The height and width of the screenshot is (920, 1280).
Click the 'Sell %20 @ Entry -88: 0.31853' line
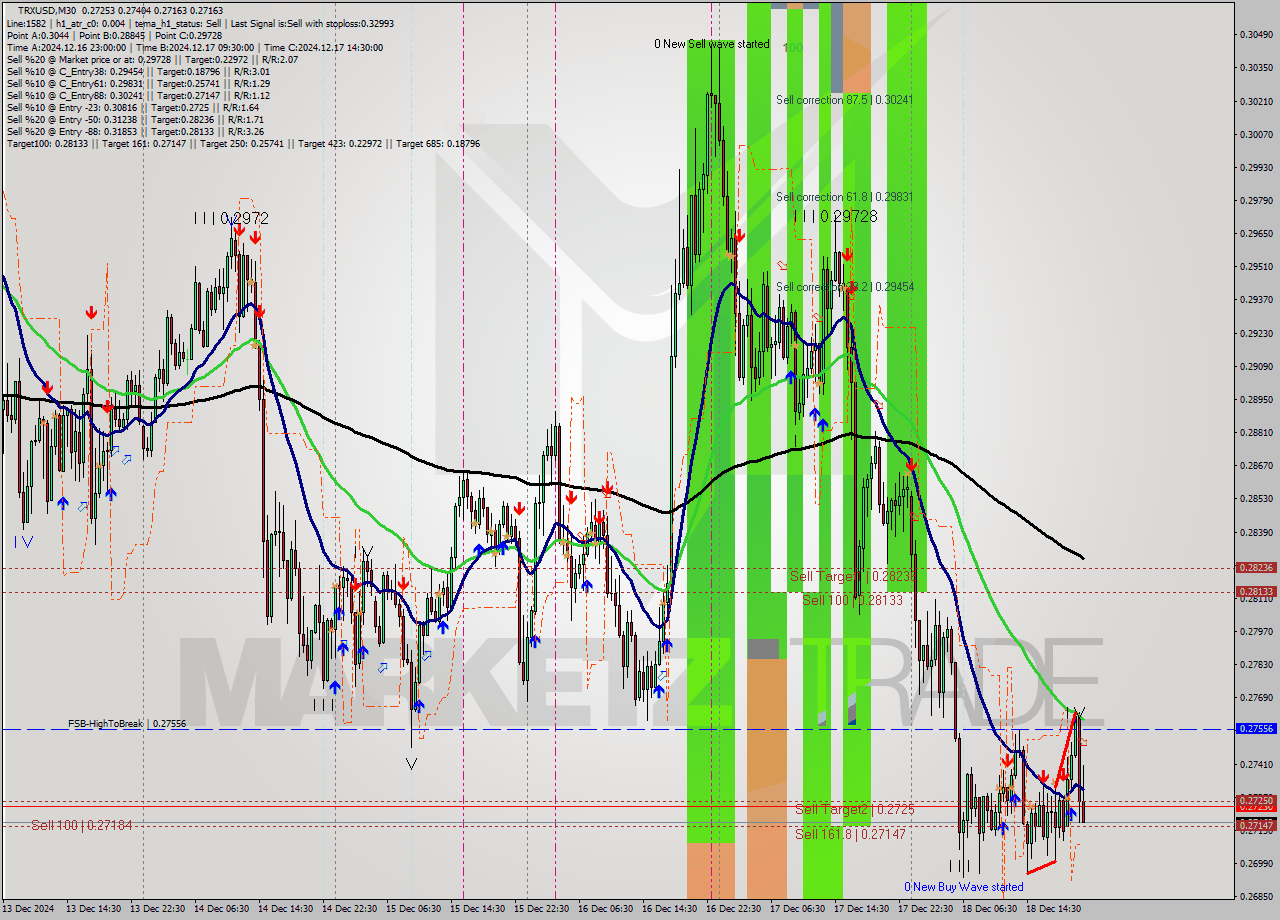(x=136, y=131)
